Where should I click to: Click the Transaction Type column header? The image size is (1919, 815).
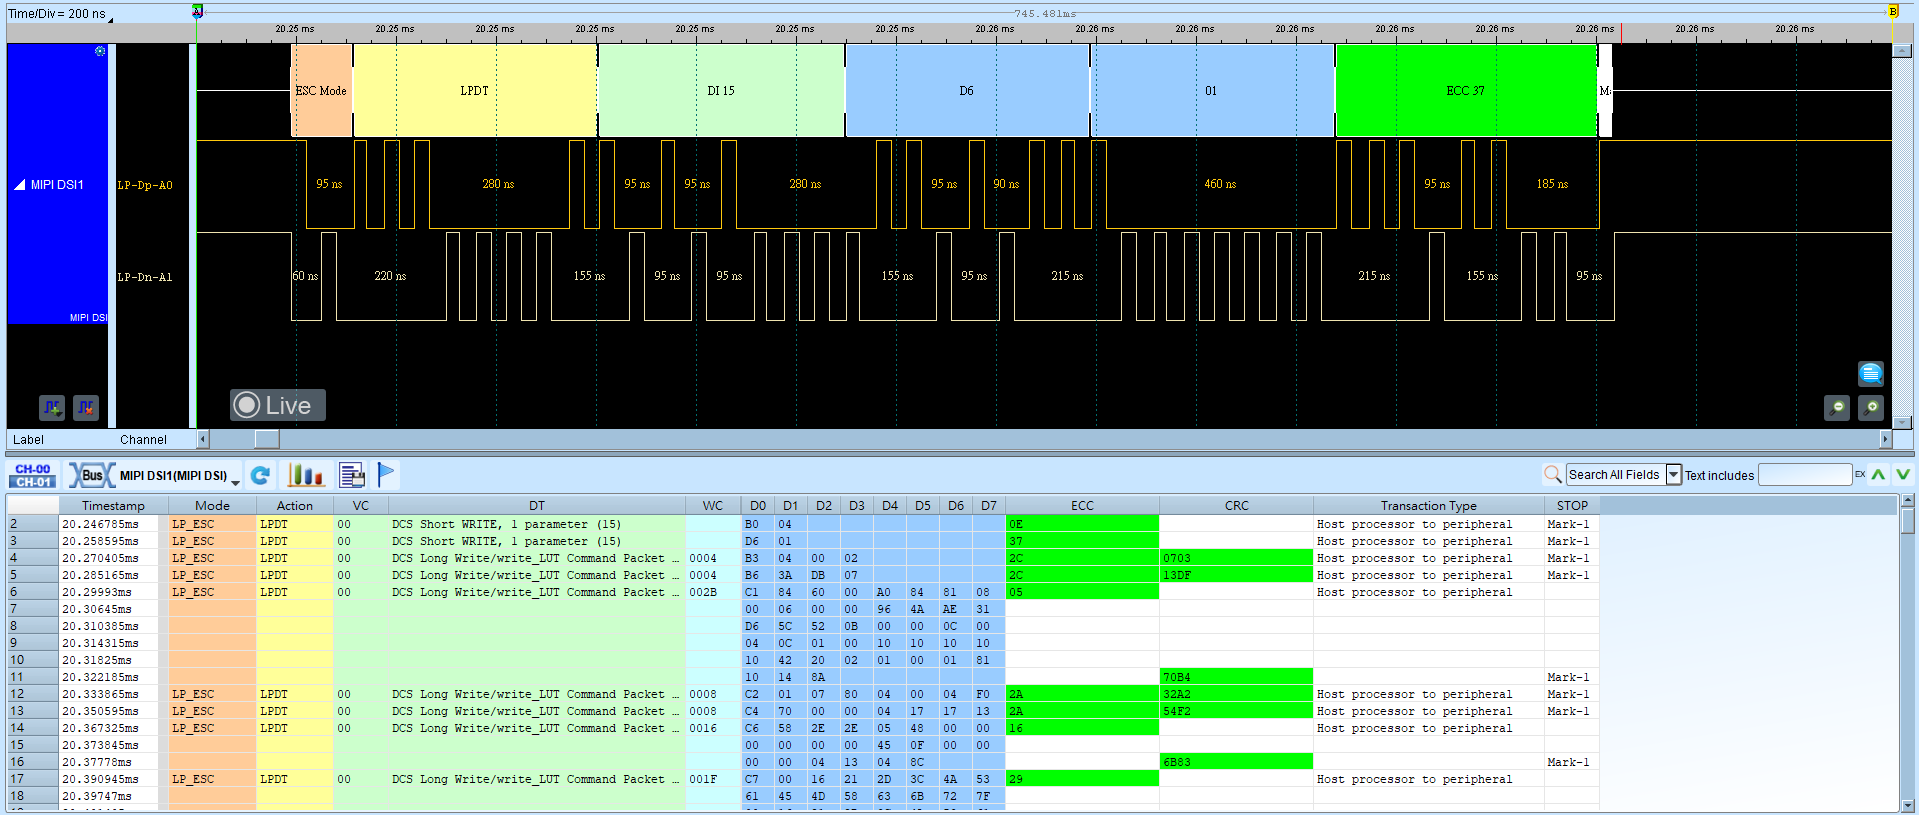pyautogui.click(x=1428, y=505)
